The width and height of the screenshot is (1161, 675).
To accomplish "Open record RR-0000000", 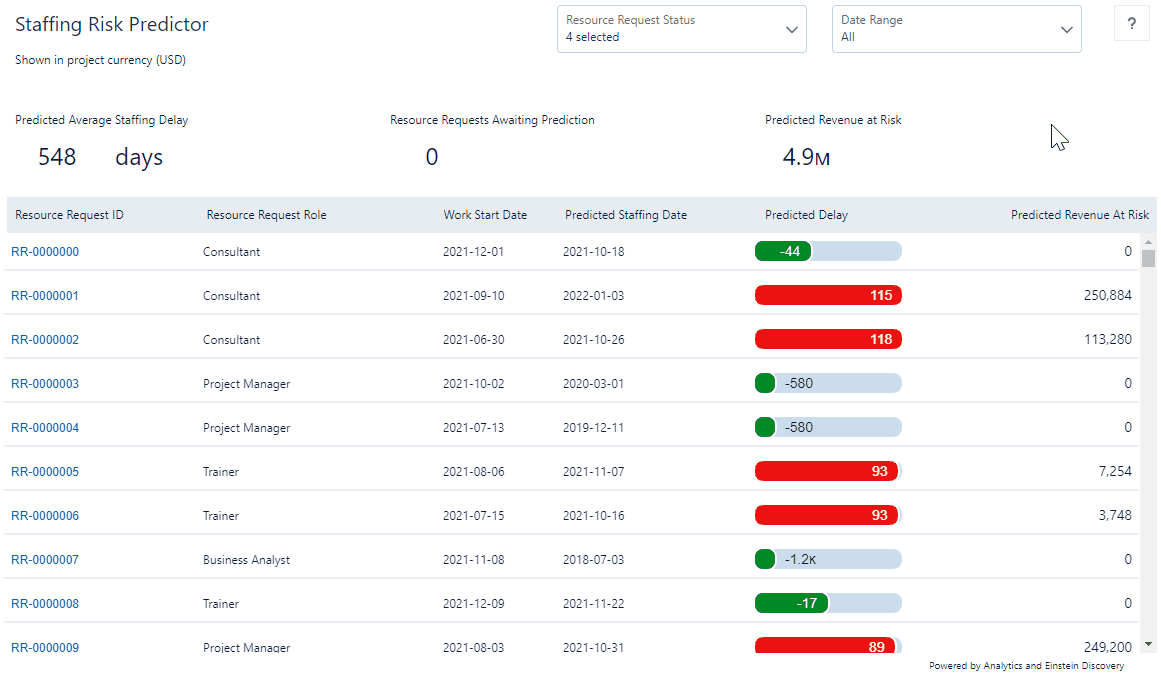I will pyautogui.click(x=44, y=252).
